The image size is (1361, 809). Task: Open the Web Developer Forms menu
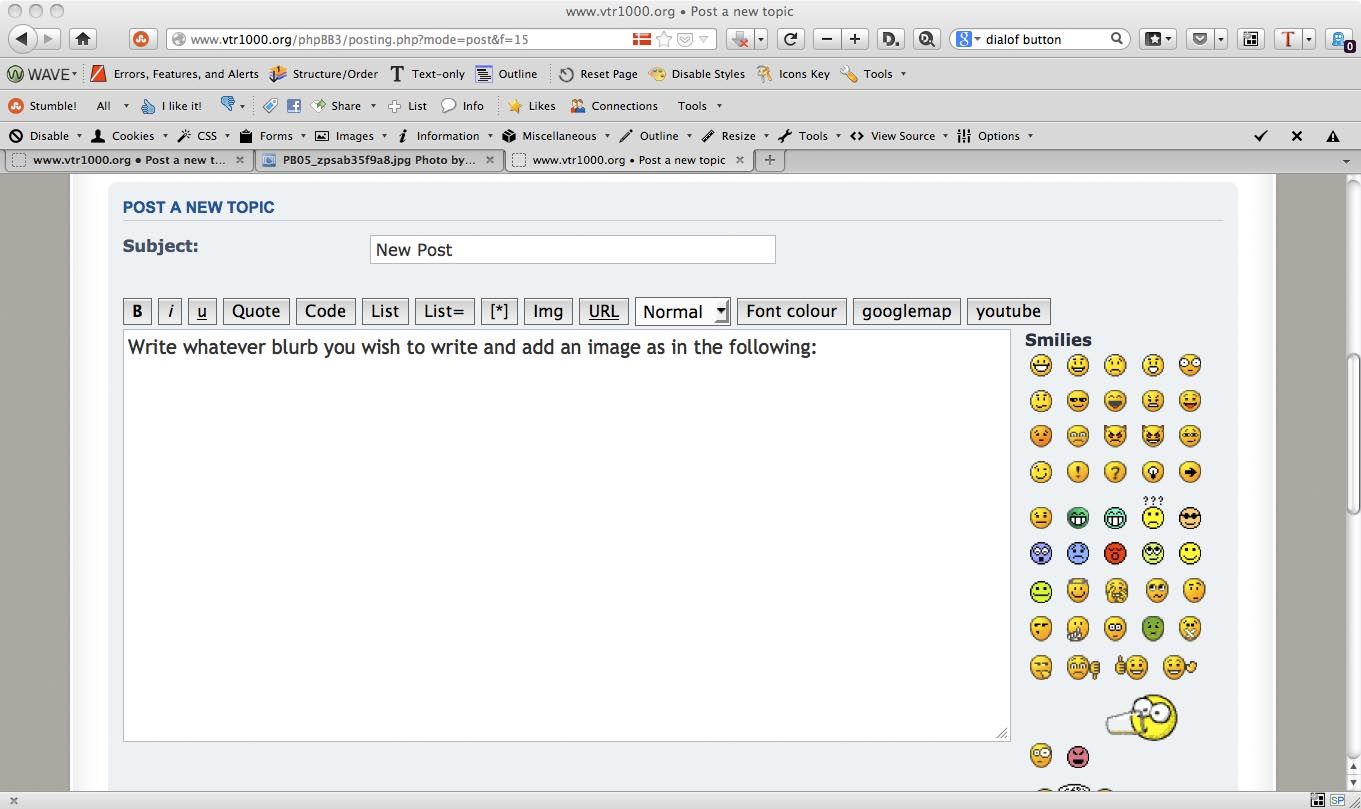273,136
